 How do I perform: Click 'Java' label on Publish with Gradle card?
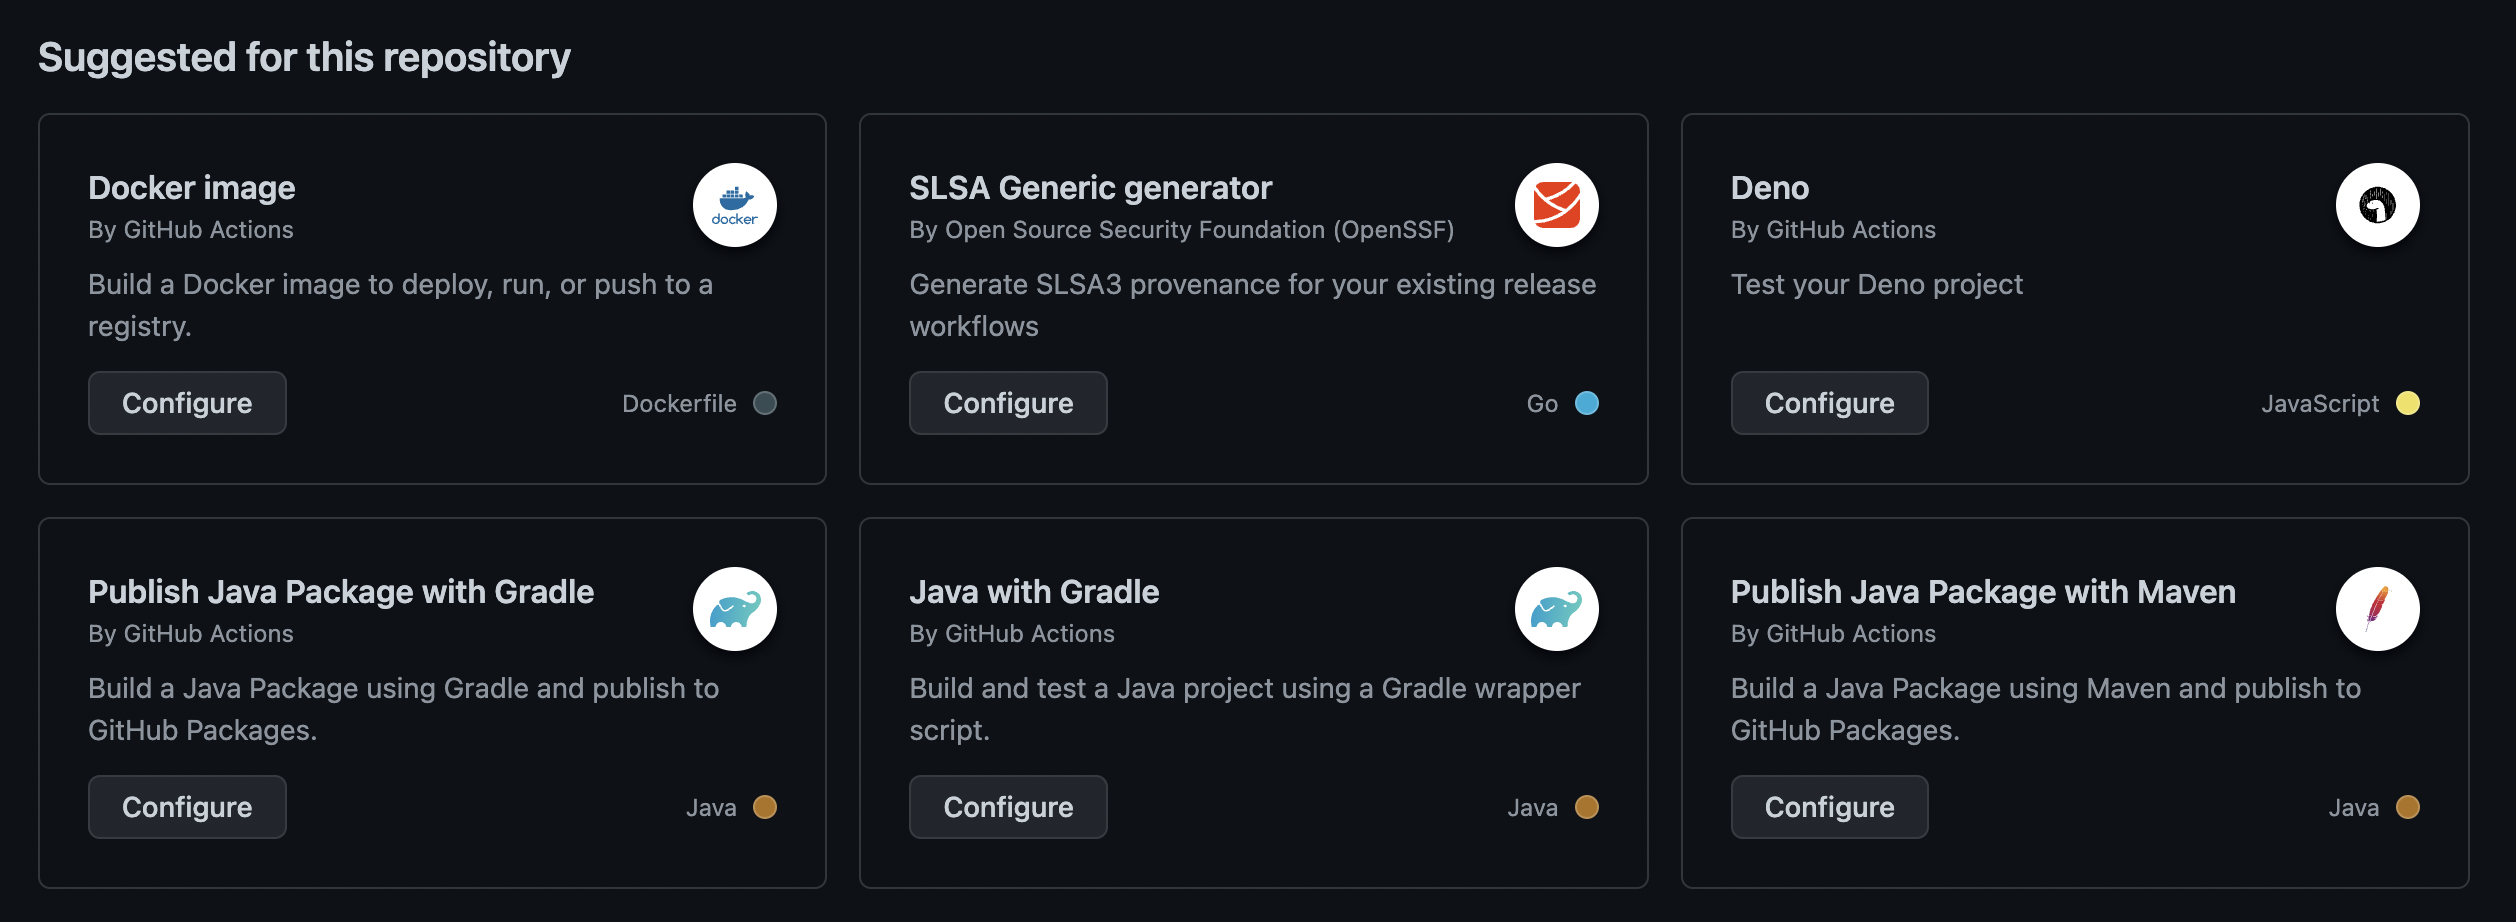point(711,808)
